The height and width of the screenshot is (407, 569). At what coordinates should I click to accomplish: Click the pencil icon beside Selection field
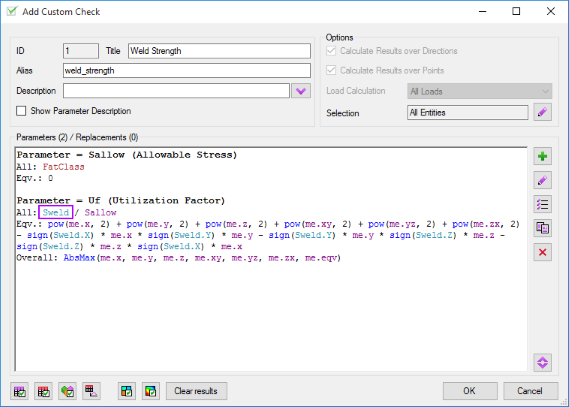pos(543,112)
